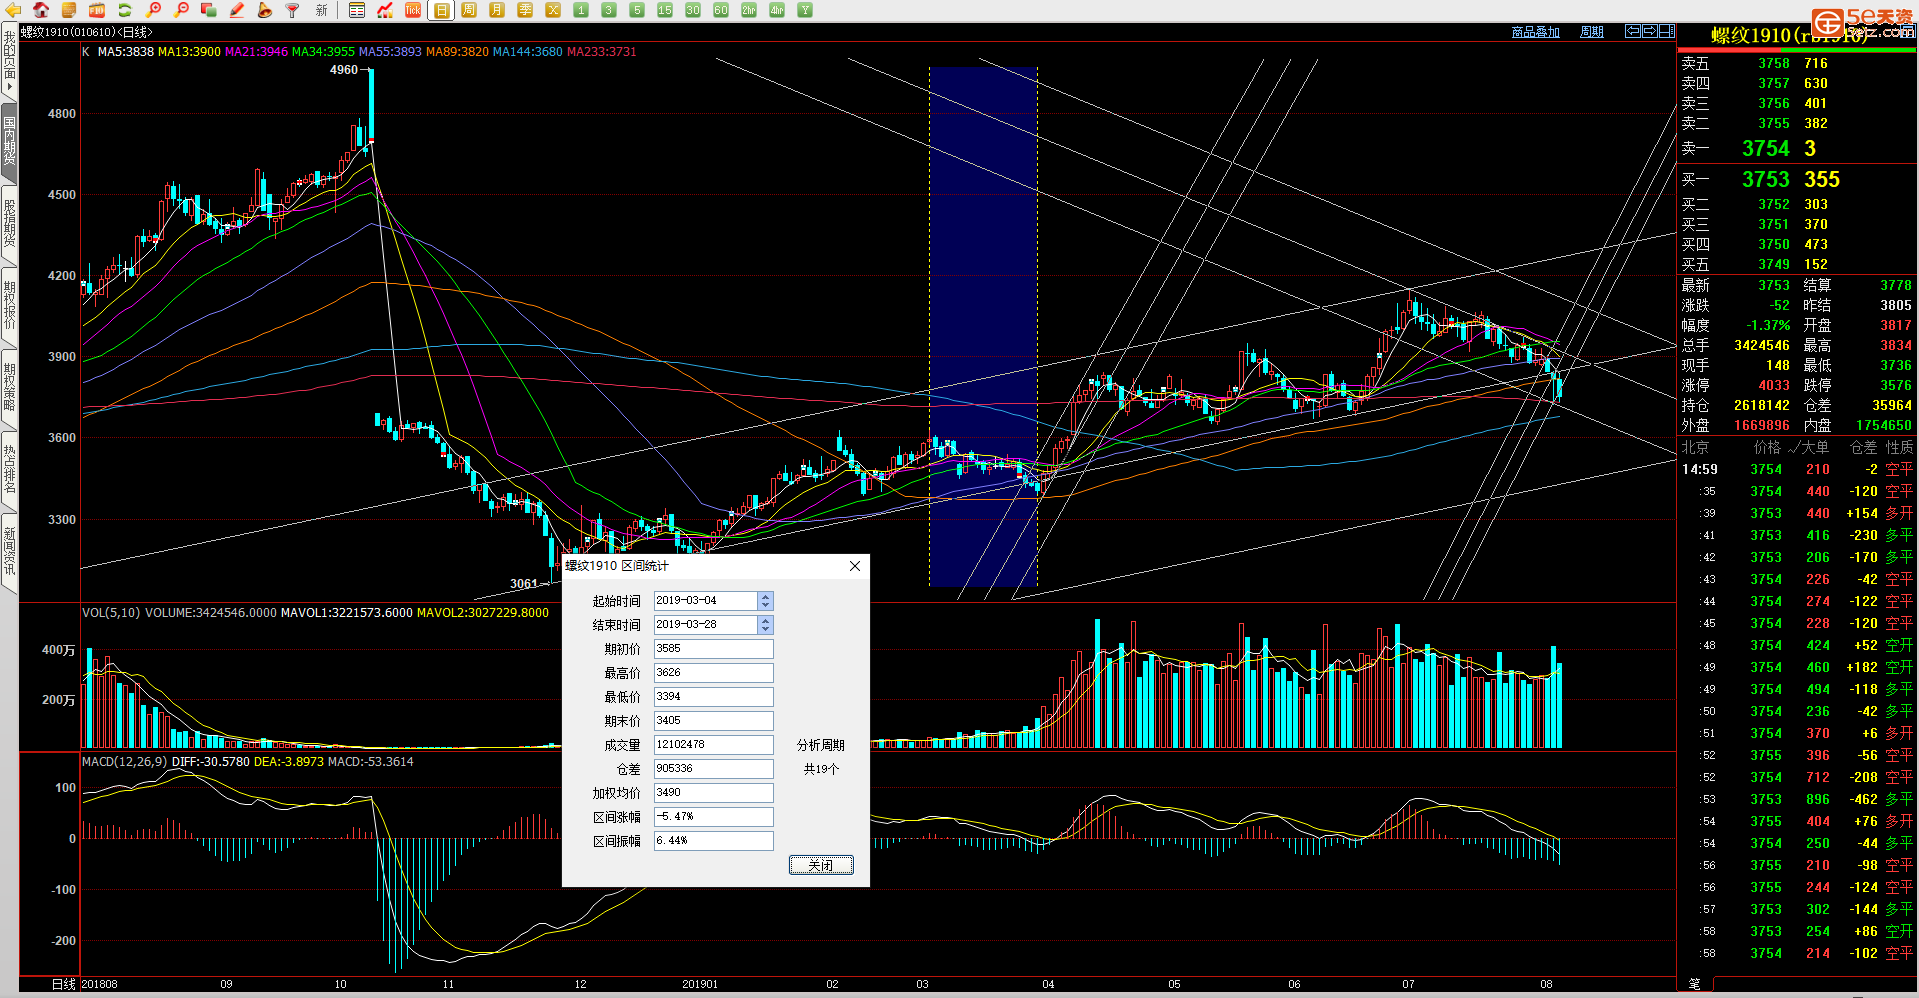Select the 5-minute period button
1919x998 pixels.
(x=637, y=10)
